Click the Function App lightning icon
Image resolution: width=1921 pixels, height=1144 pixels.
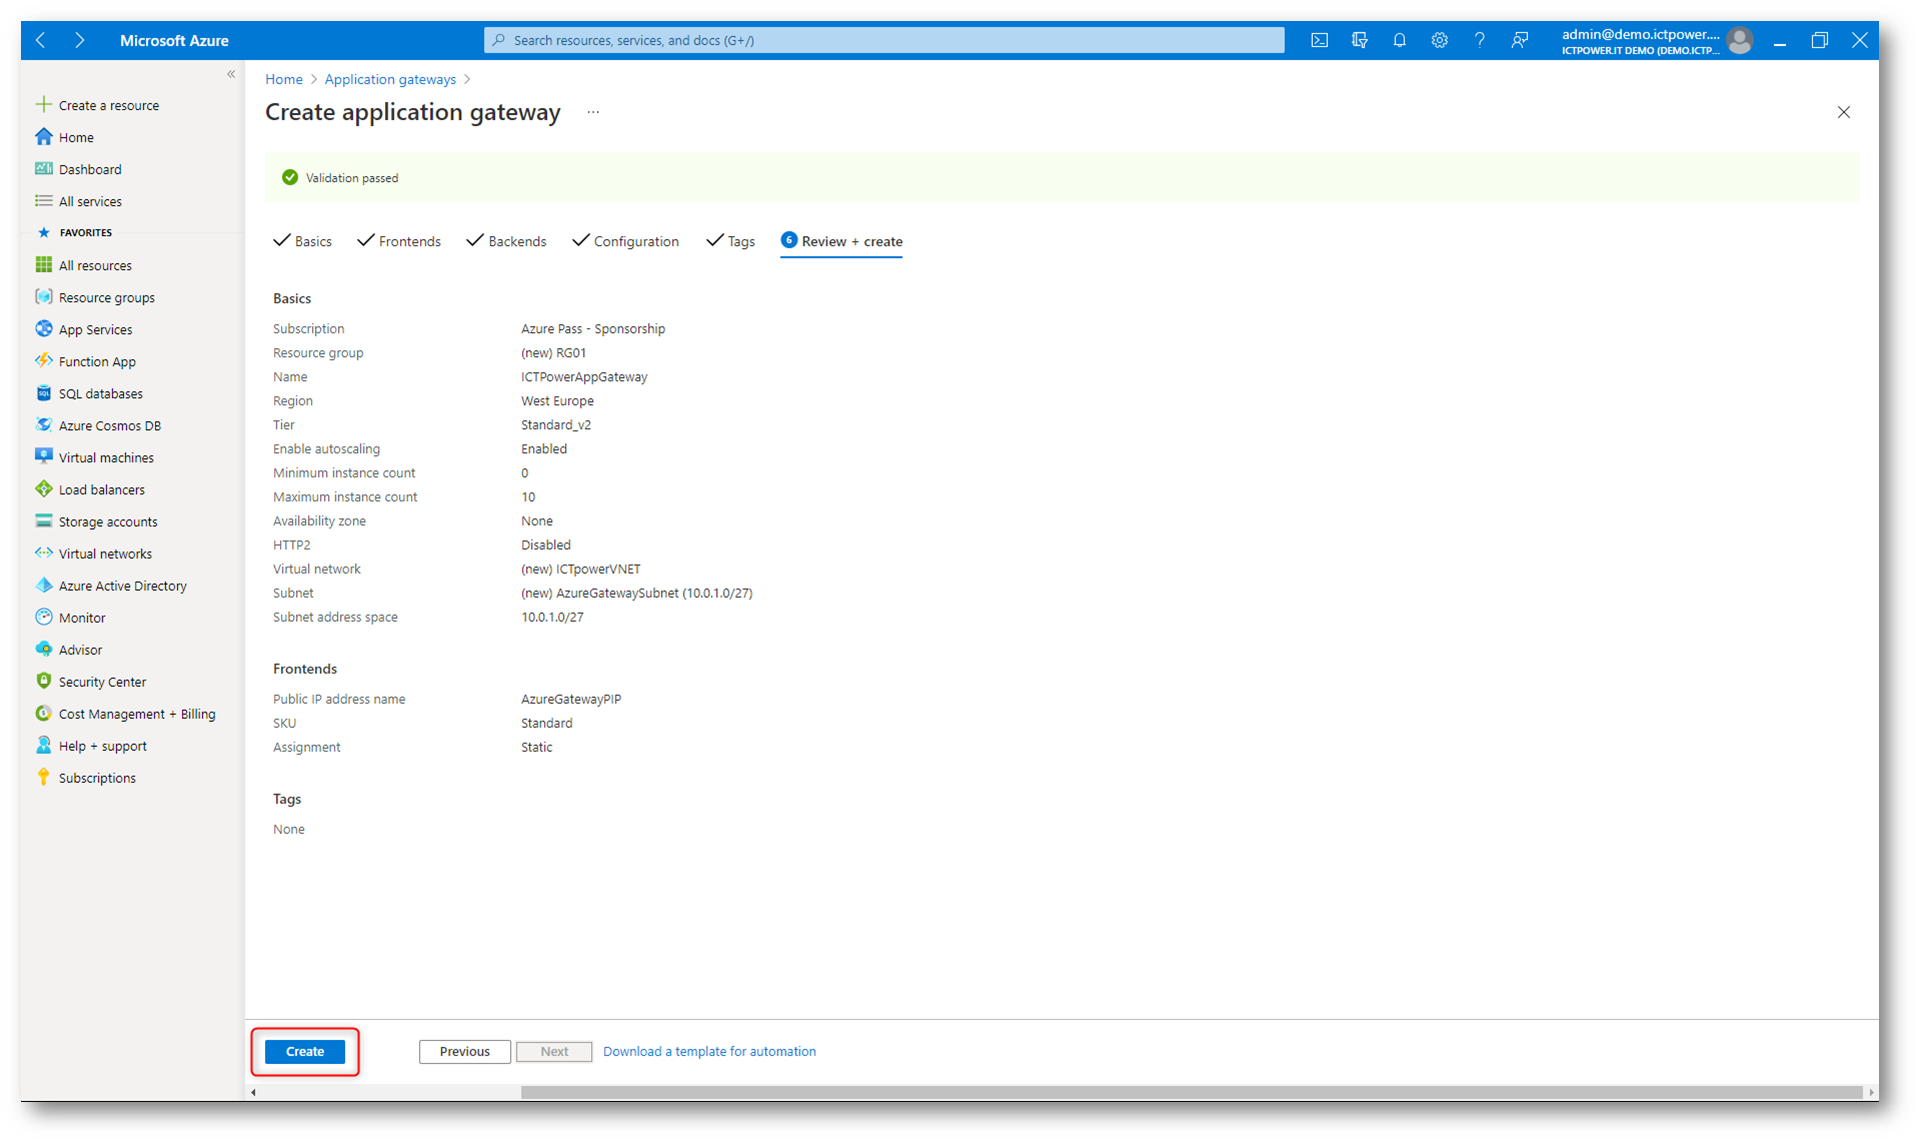coord(43,360)
